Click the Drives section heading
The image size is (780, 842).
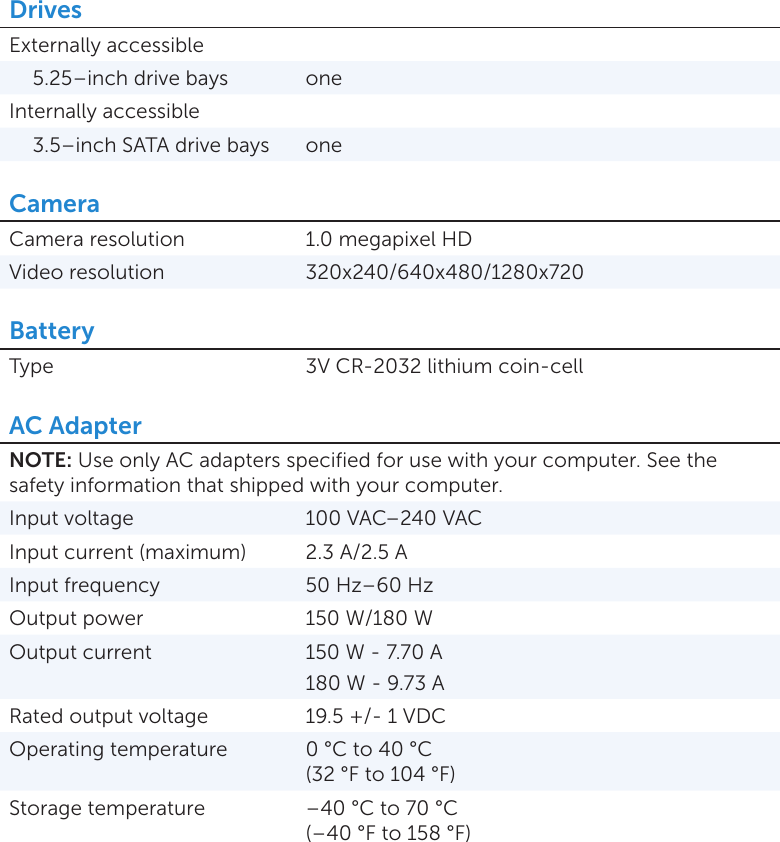click(x=45, y=11)
